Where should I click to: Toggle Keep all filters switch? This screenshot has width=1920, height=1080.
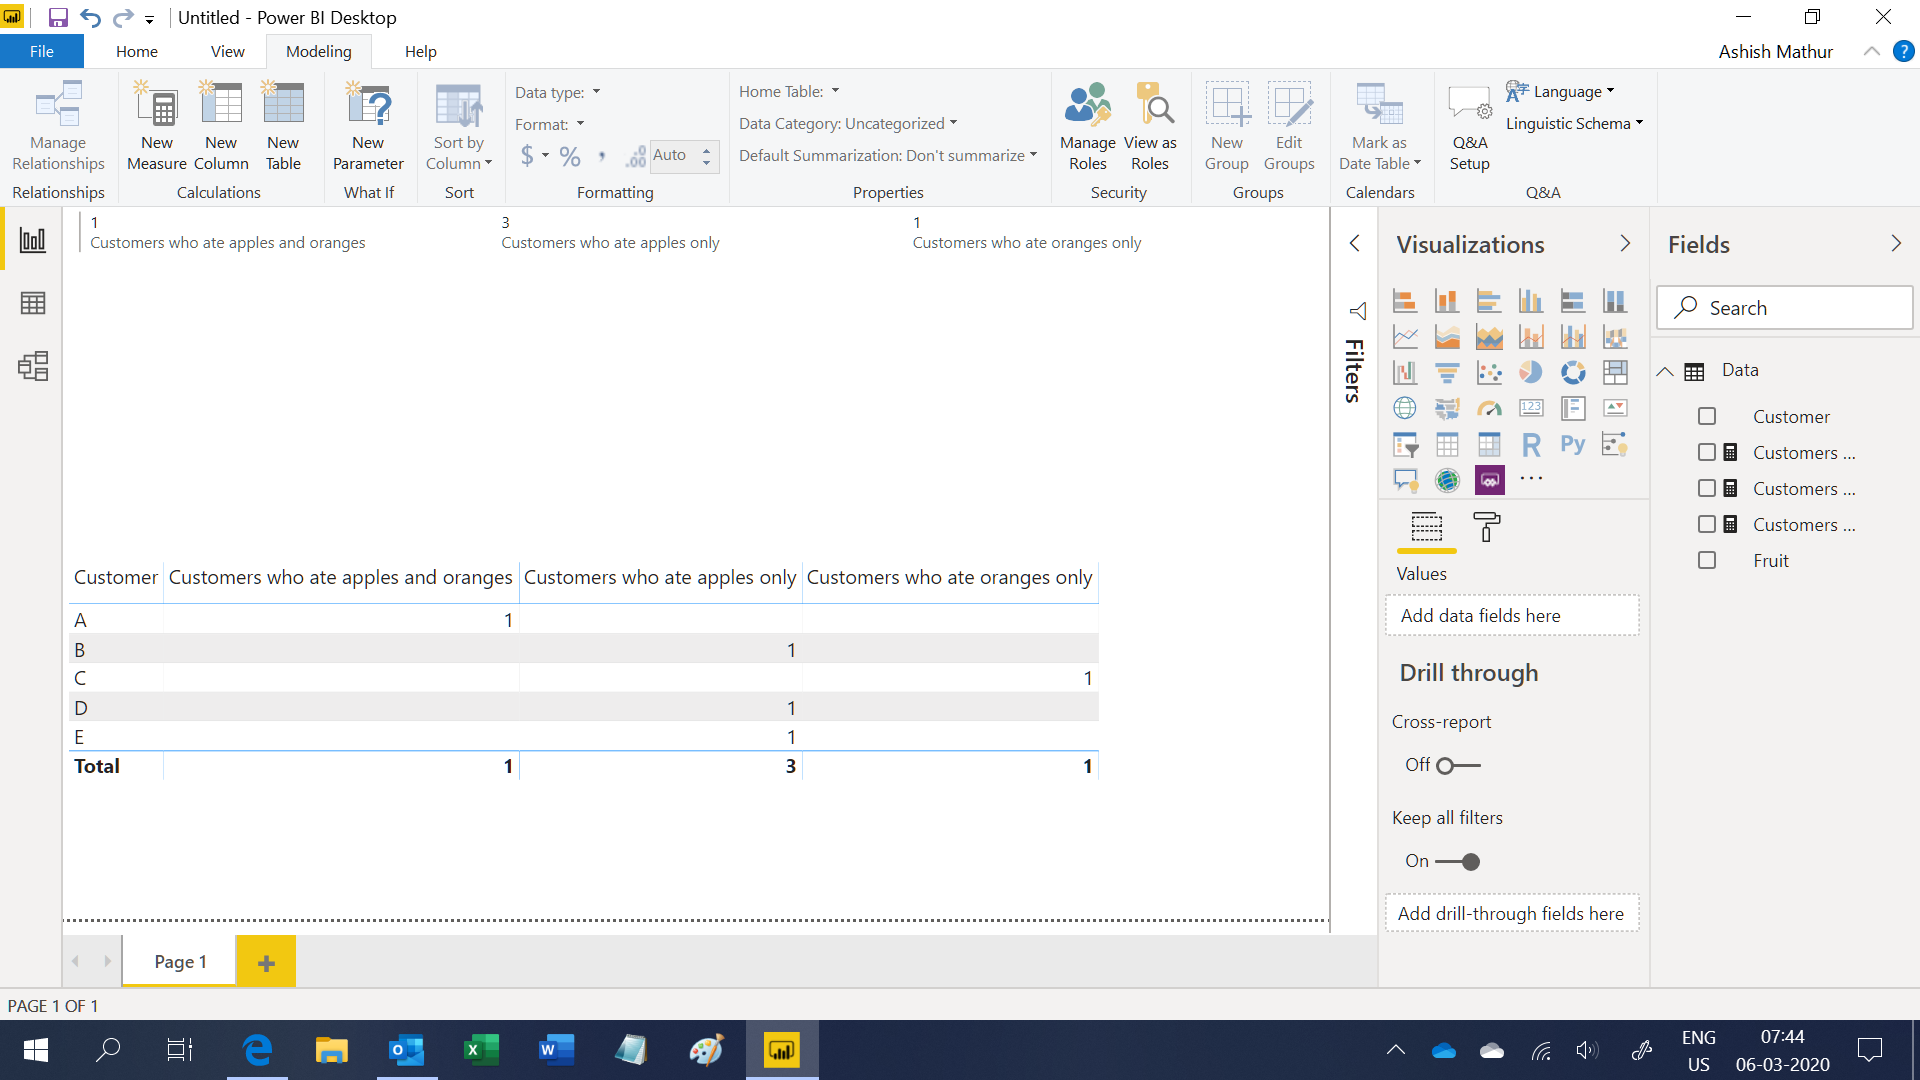(1458, 862)
